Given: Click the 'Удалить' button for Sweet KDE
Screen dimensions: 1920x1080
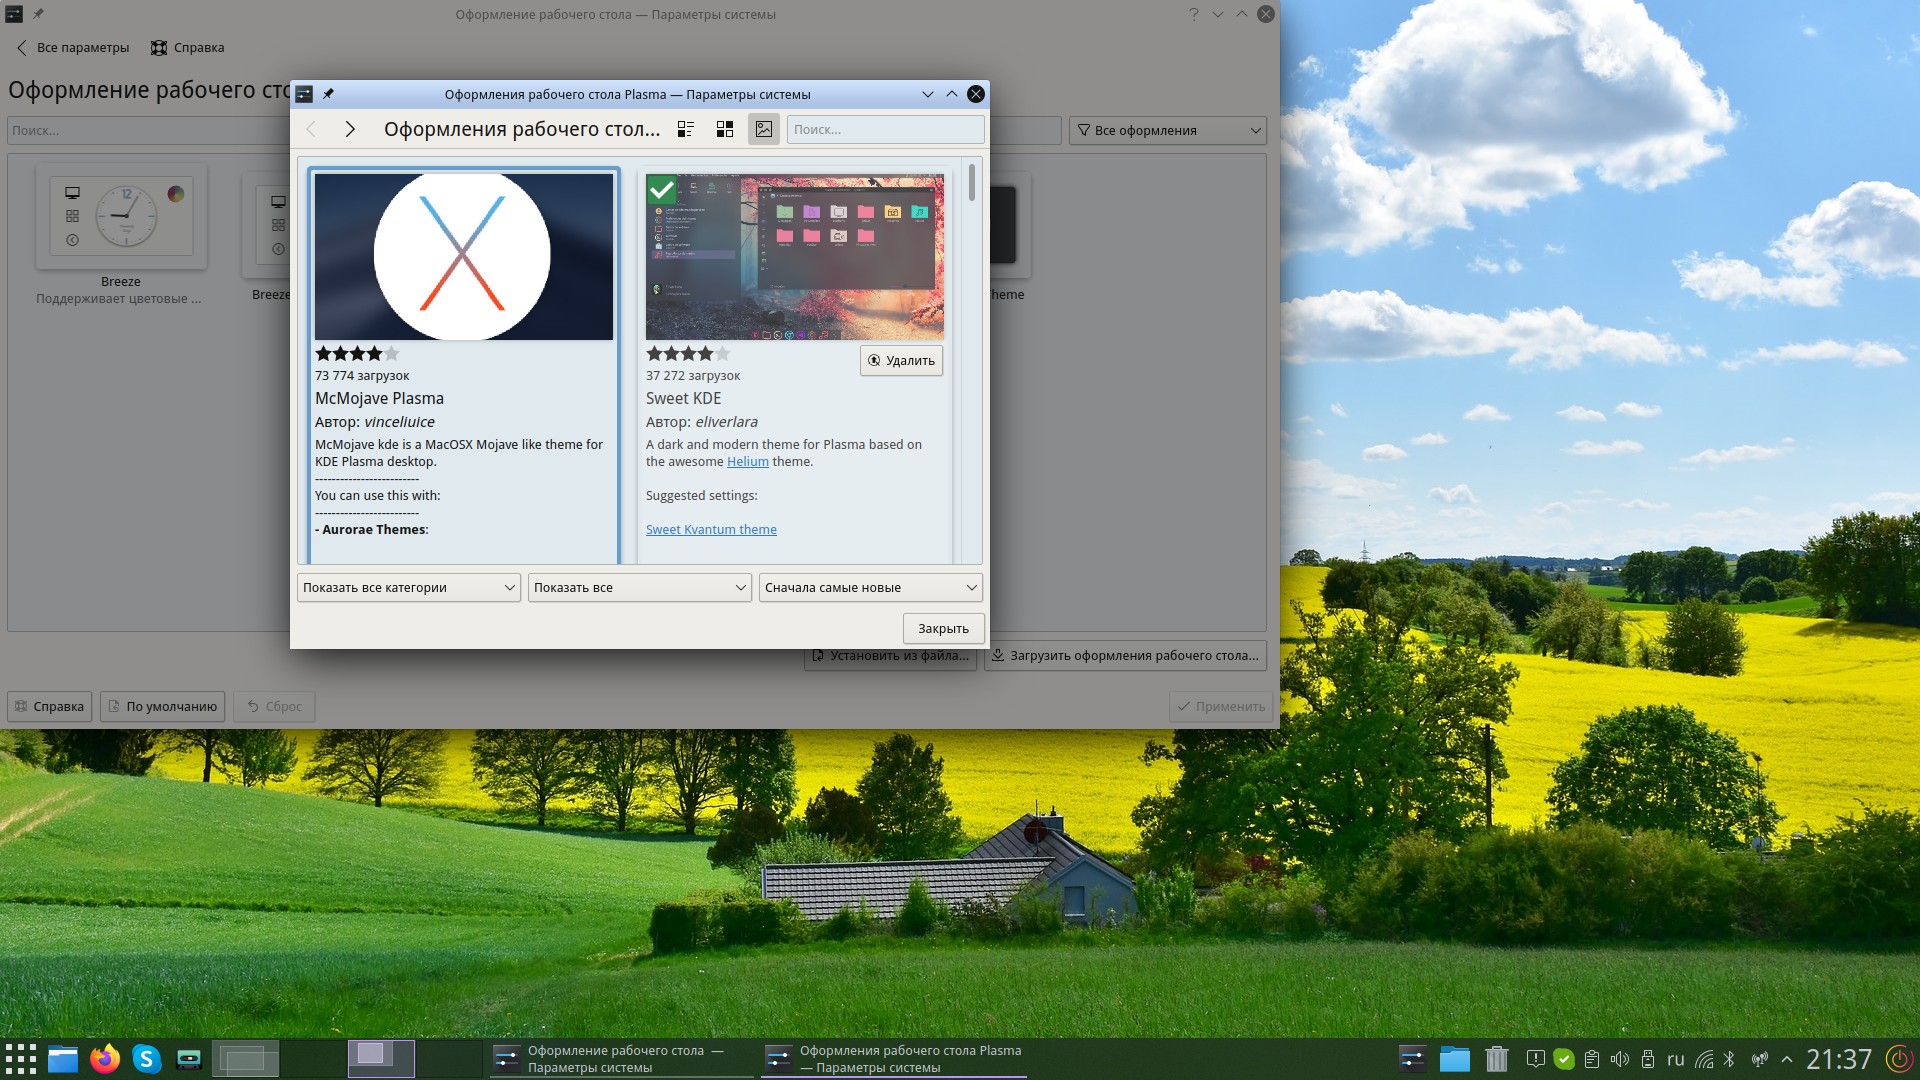Looking at the screenshot, I should (901, 360).
